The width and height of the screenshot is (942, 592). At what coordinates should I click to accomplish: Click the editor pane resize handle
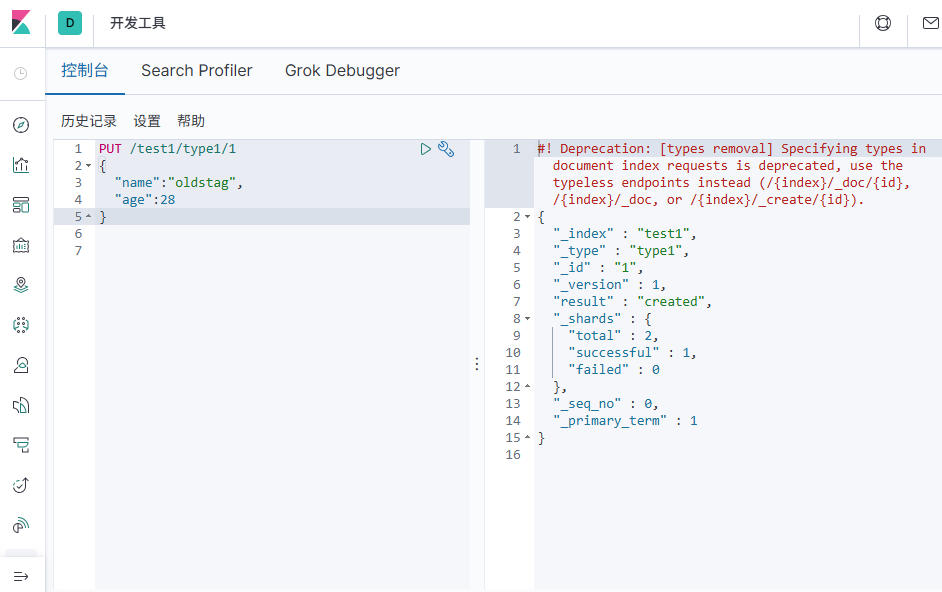pyautogui.click(x=477, y=364)
